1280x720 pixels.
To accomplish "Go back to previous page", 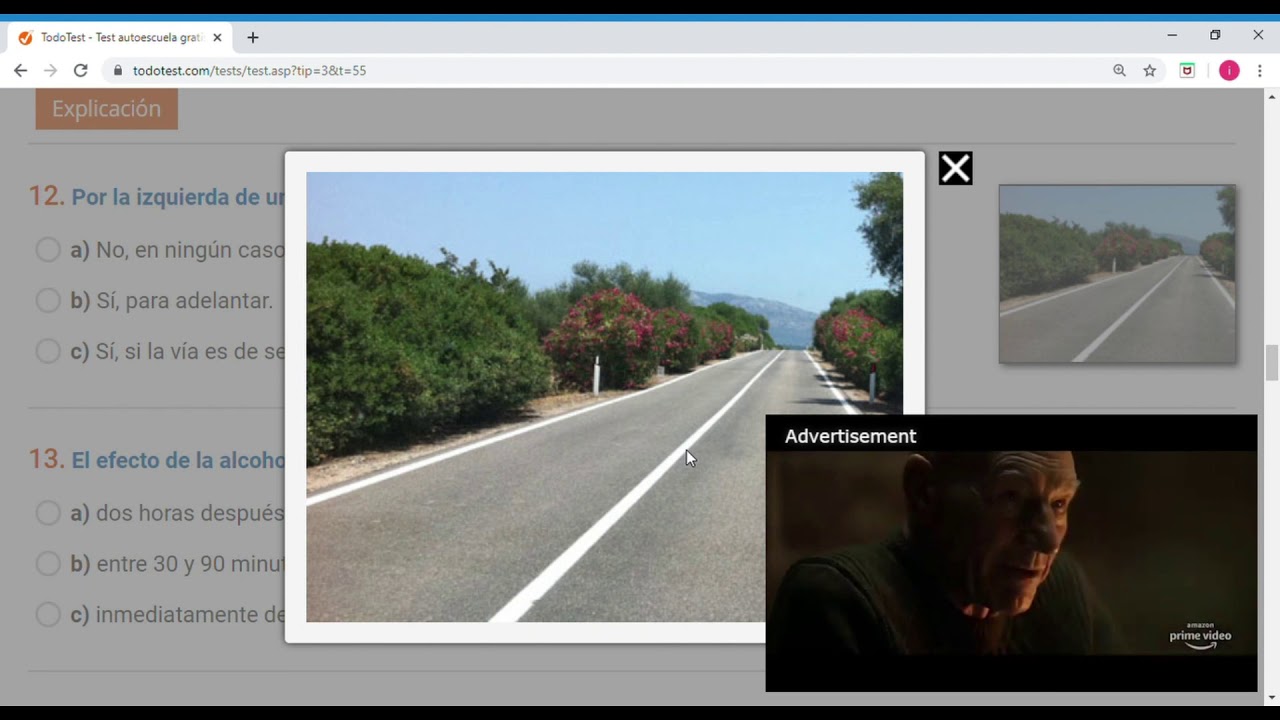I will pos(20,70).
